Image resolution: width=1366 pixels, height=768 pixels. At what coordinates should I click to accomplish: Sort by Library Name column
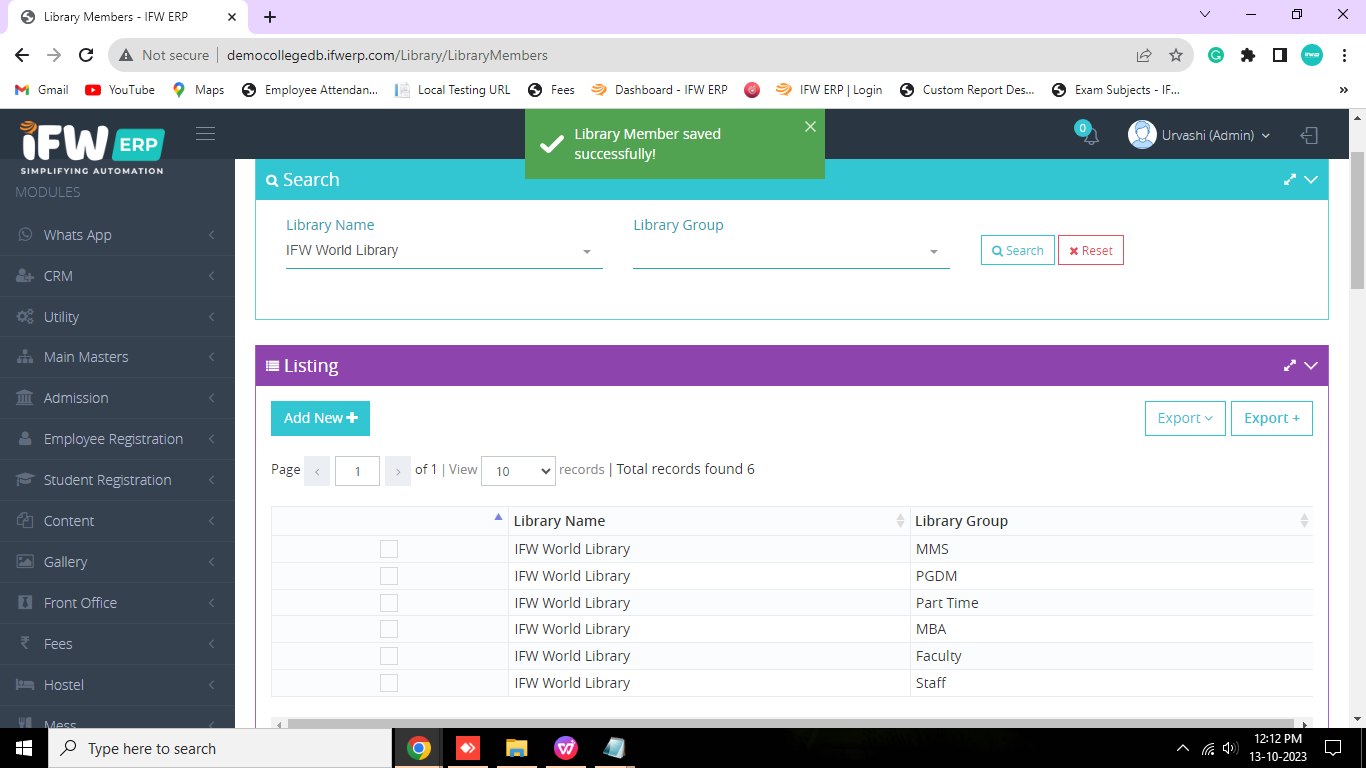pos(709,521)
